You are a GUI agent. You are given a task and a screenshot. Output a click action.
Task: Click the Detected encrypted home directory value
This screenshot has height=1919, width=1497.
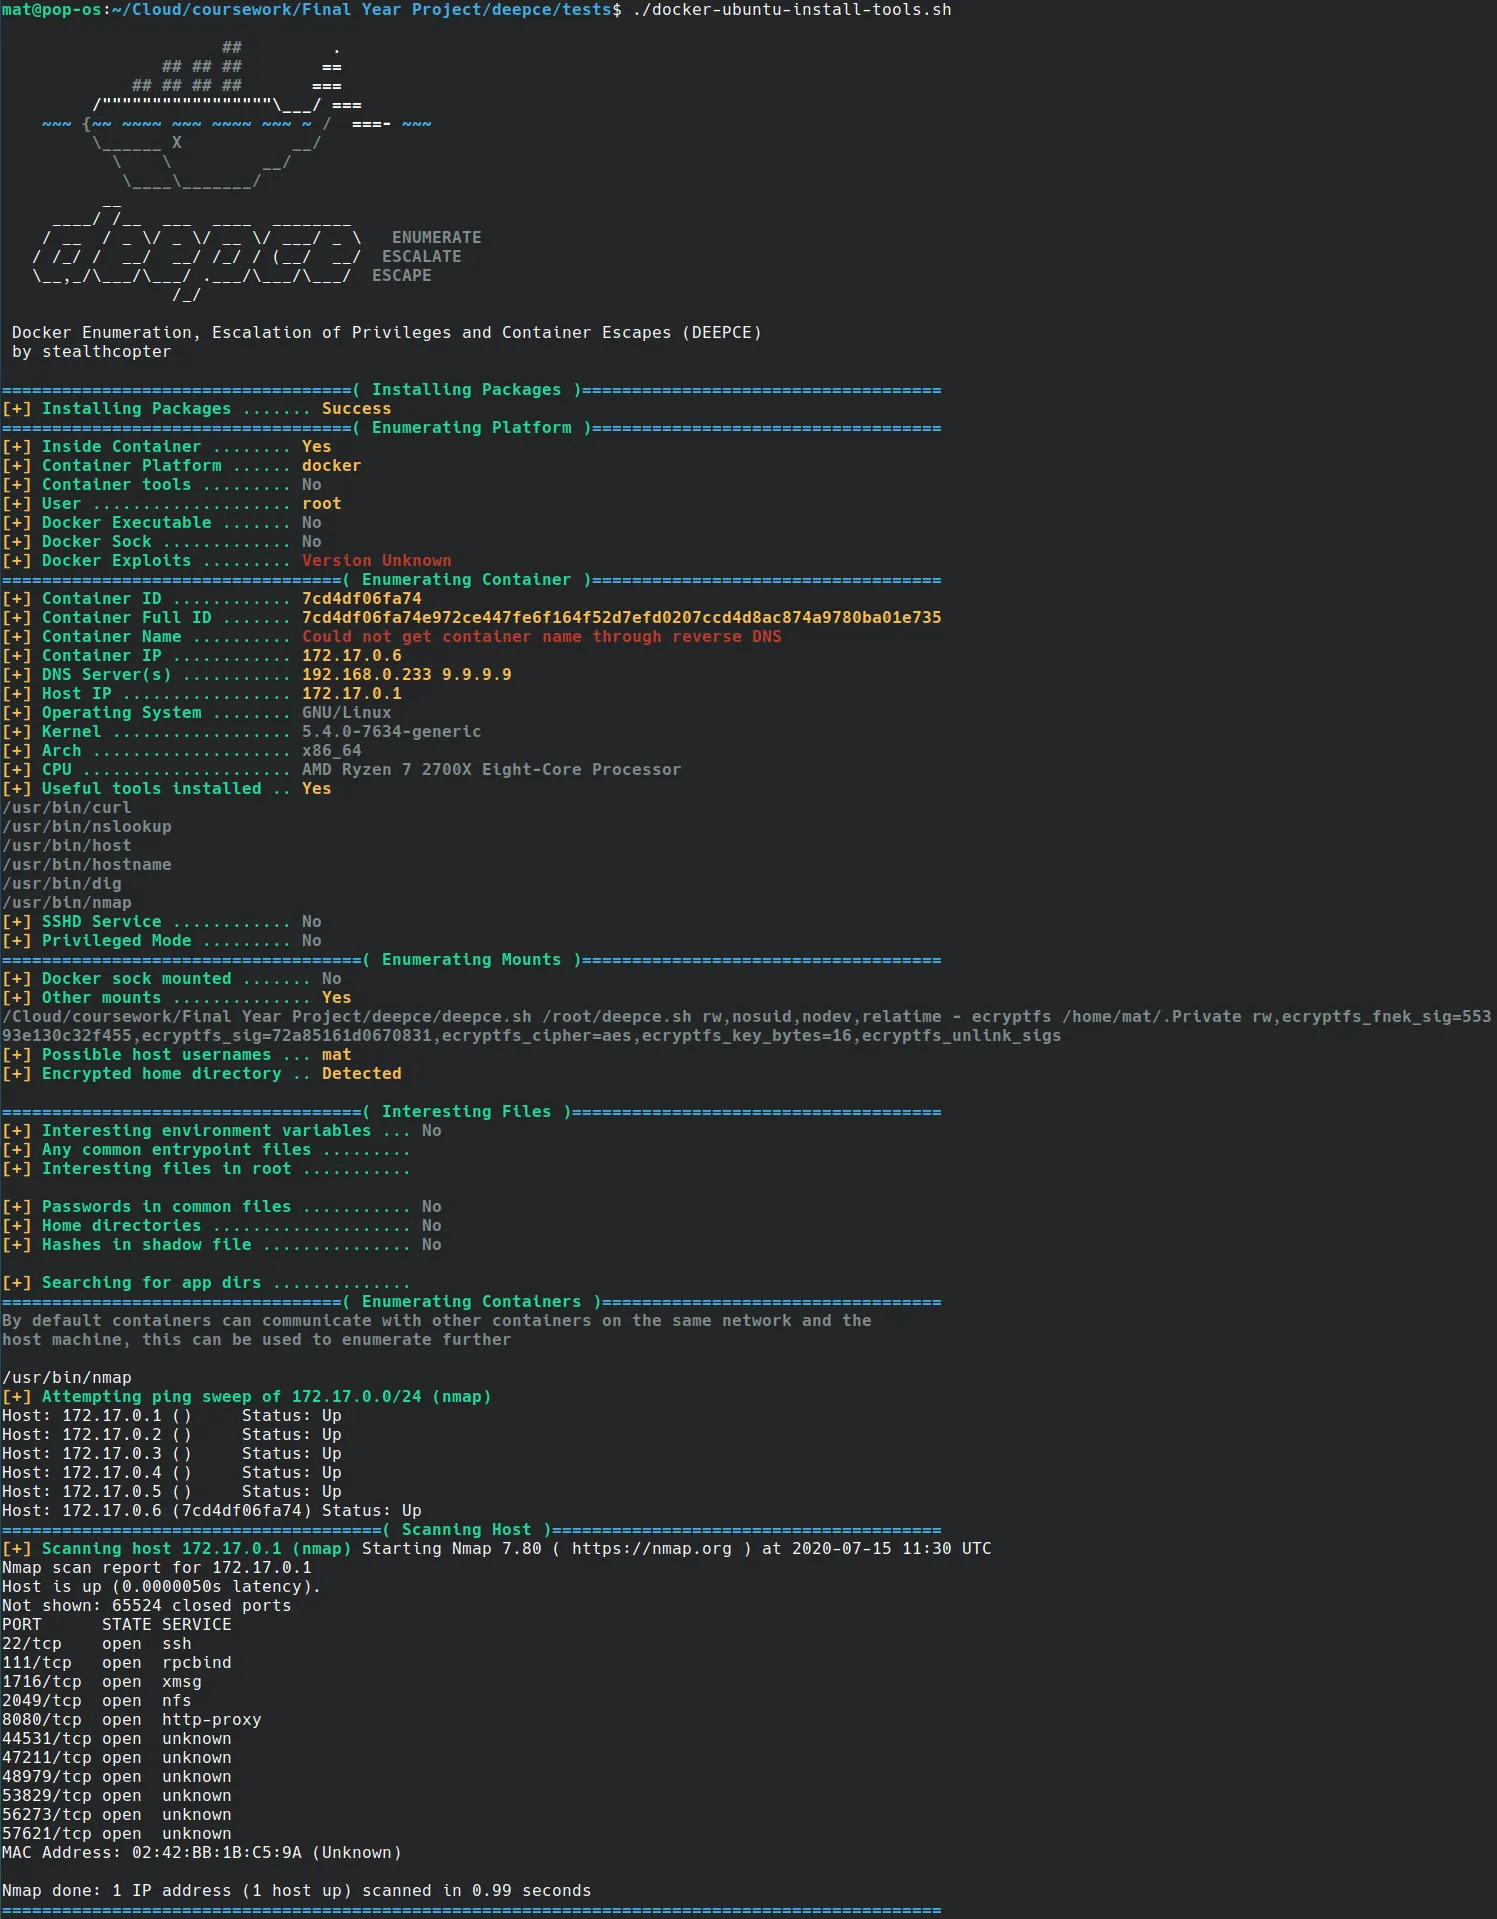[x=361, y=1074]
